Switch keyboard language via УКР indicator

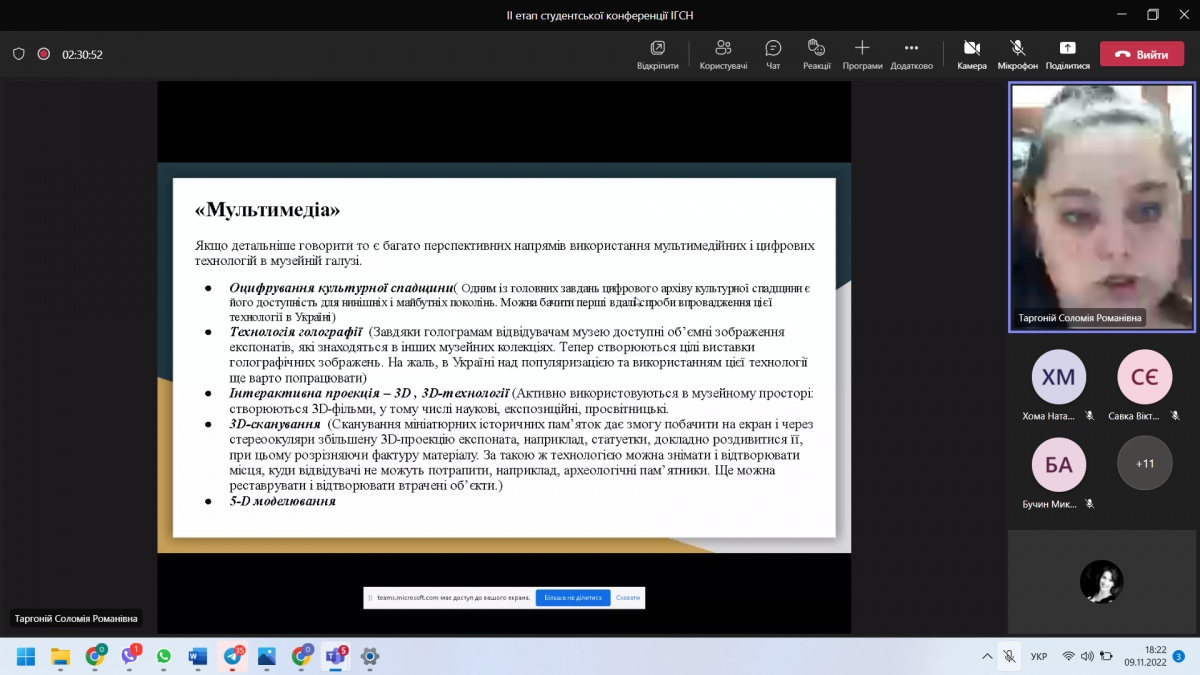[1037, 657]
